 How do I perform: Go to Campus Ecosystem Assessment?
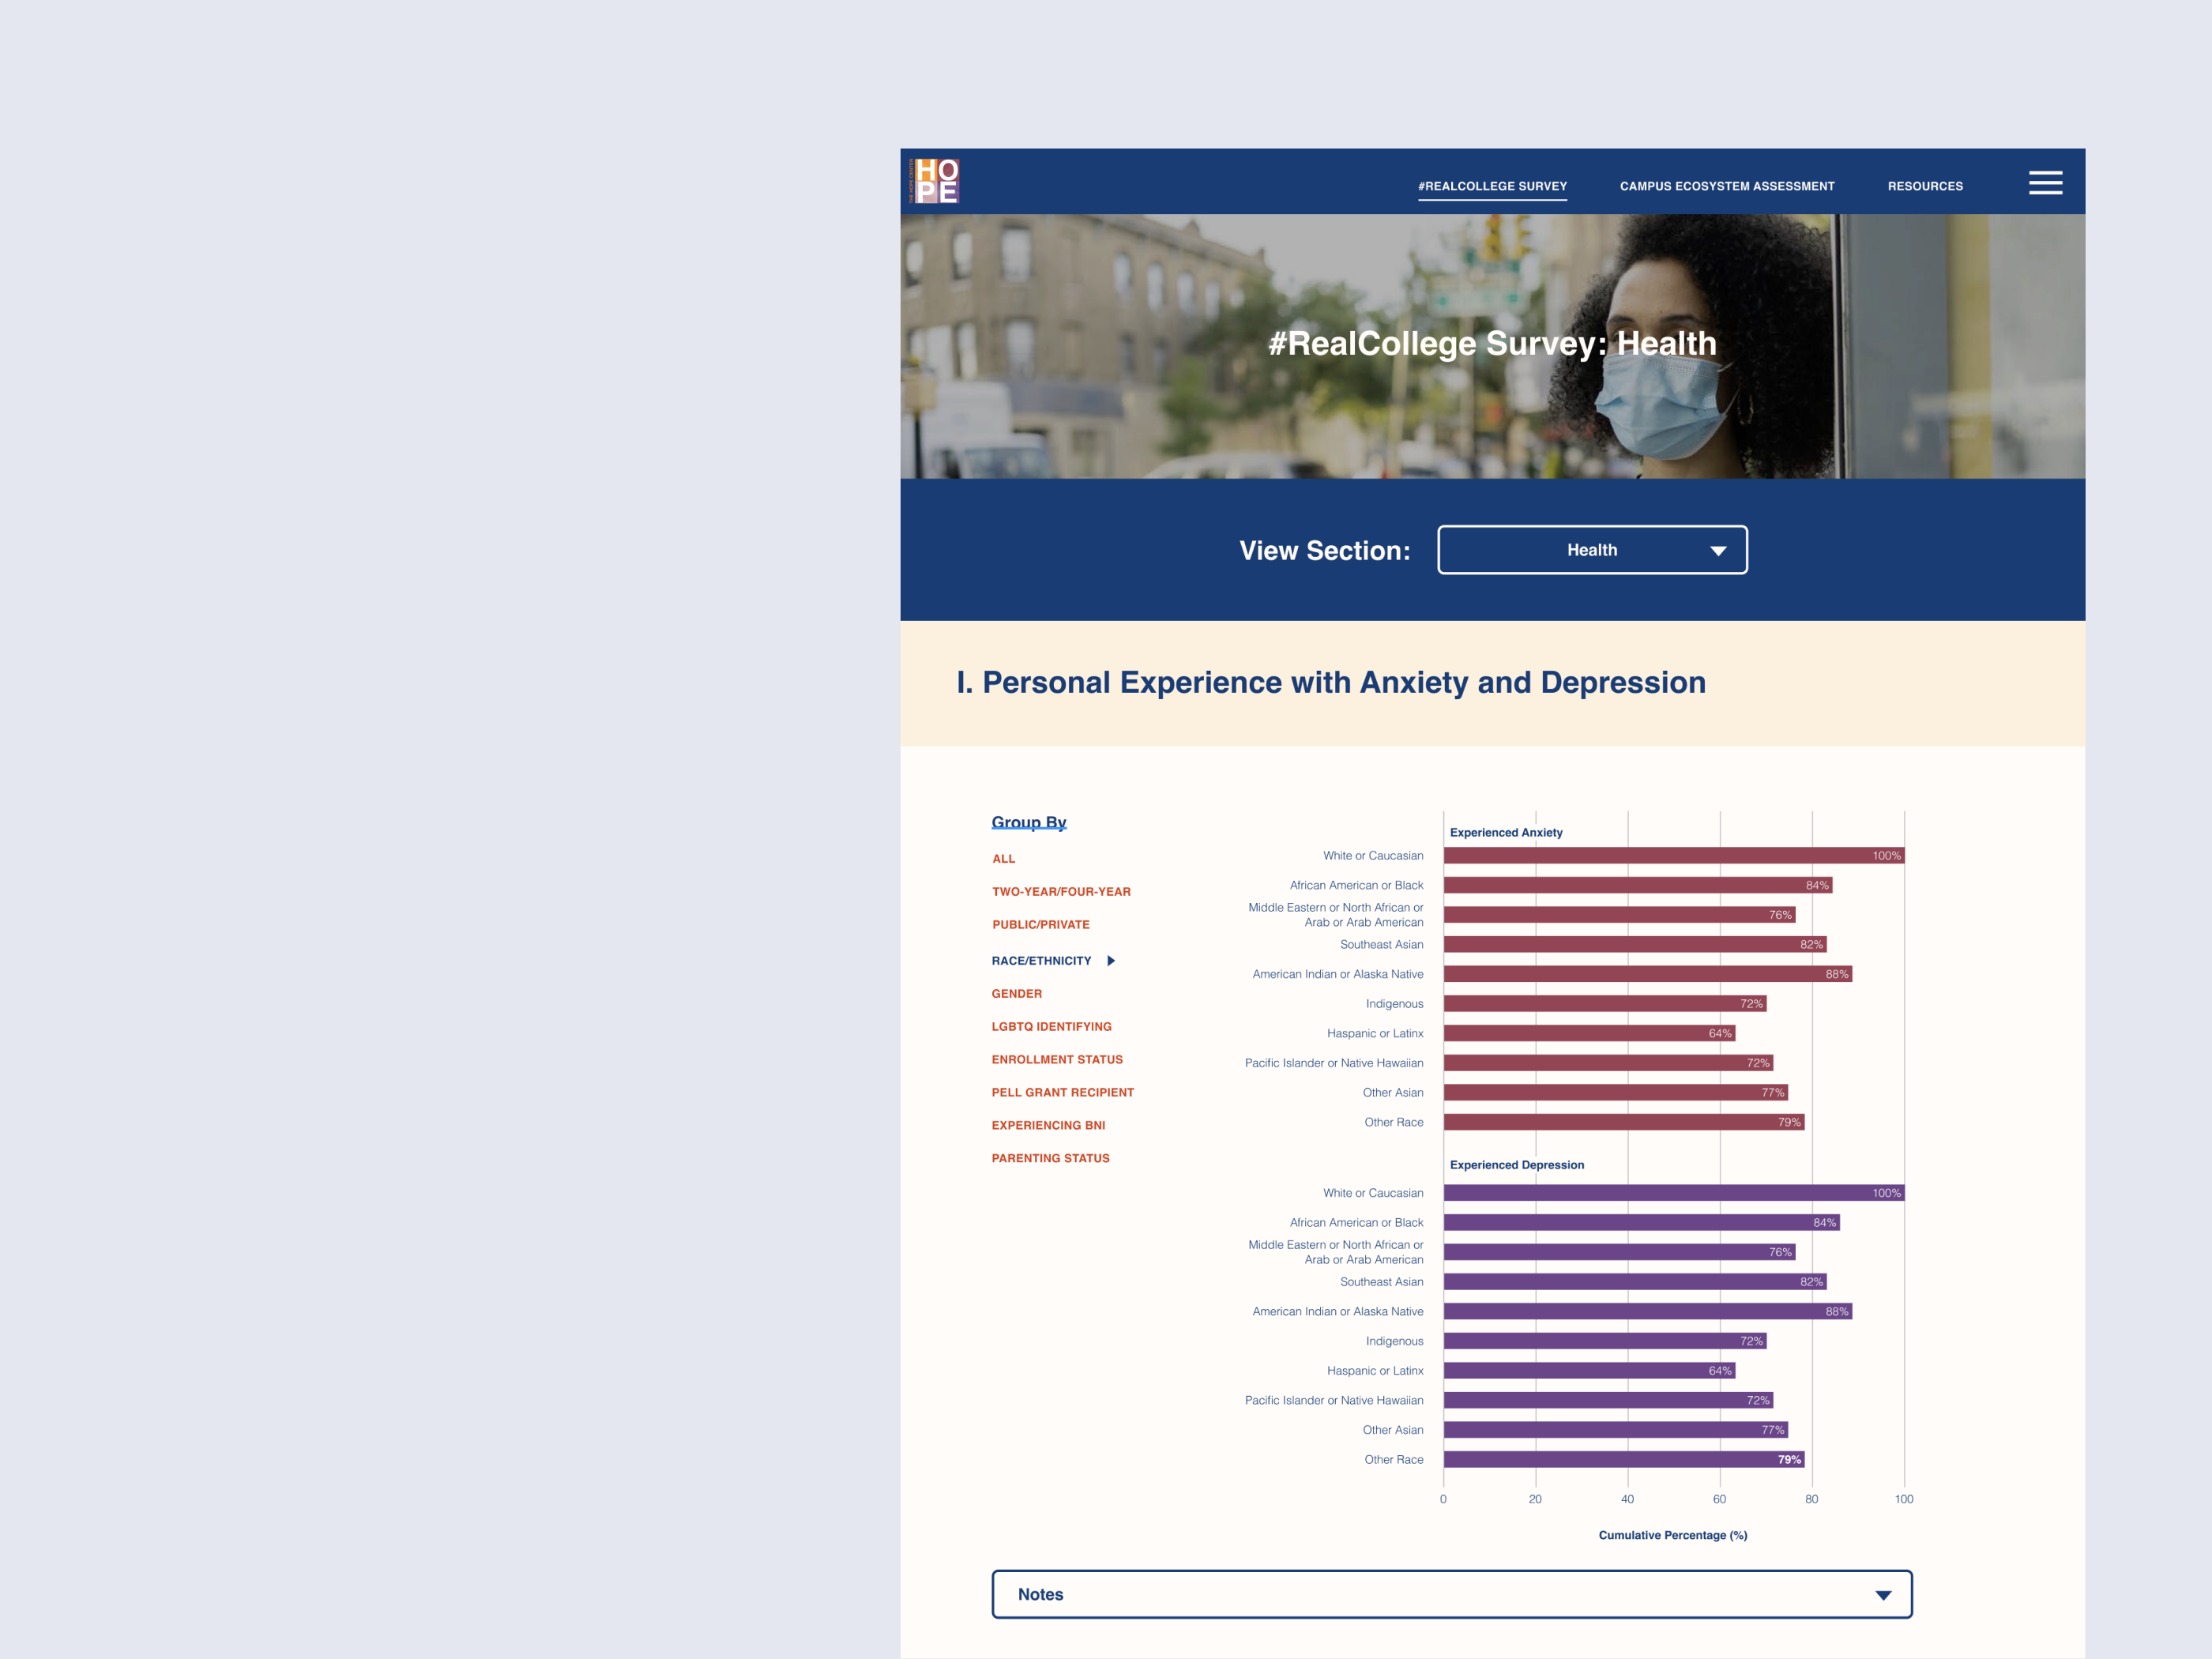tap(1726, 186)
